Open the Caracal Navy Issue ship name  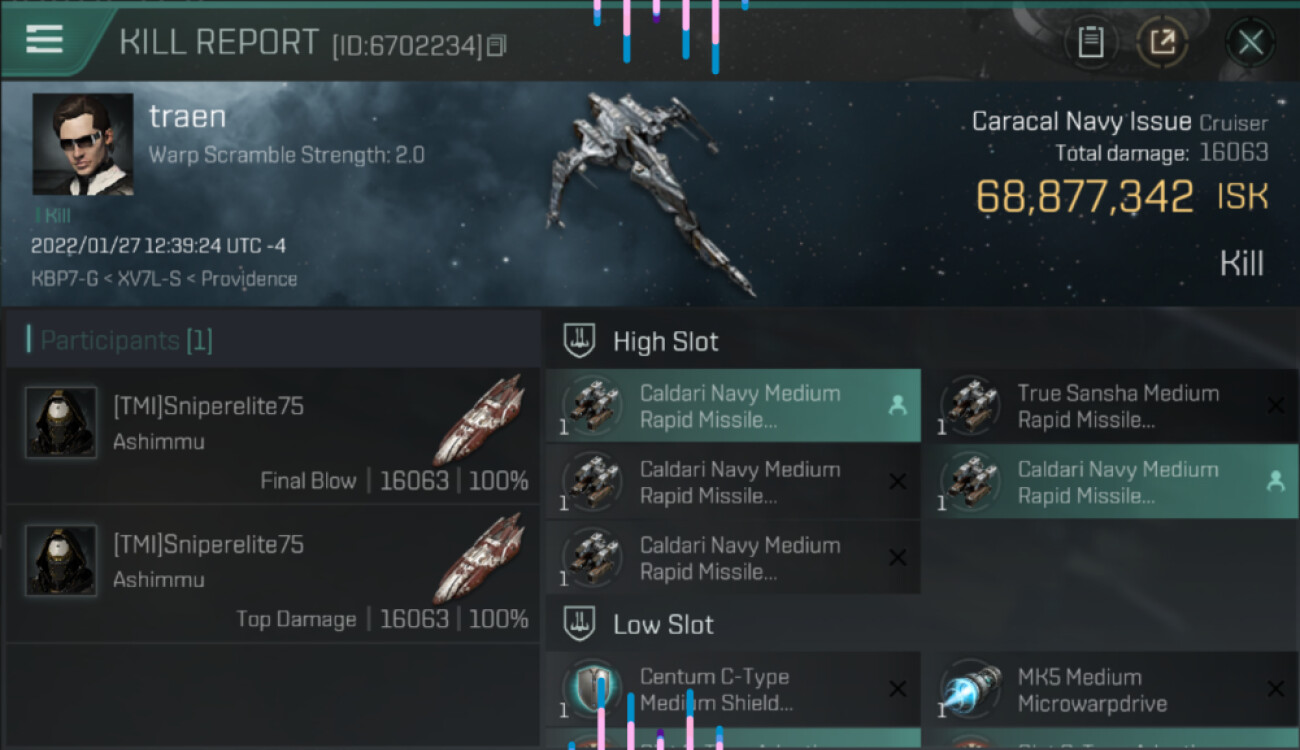1081,122
